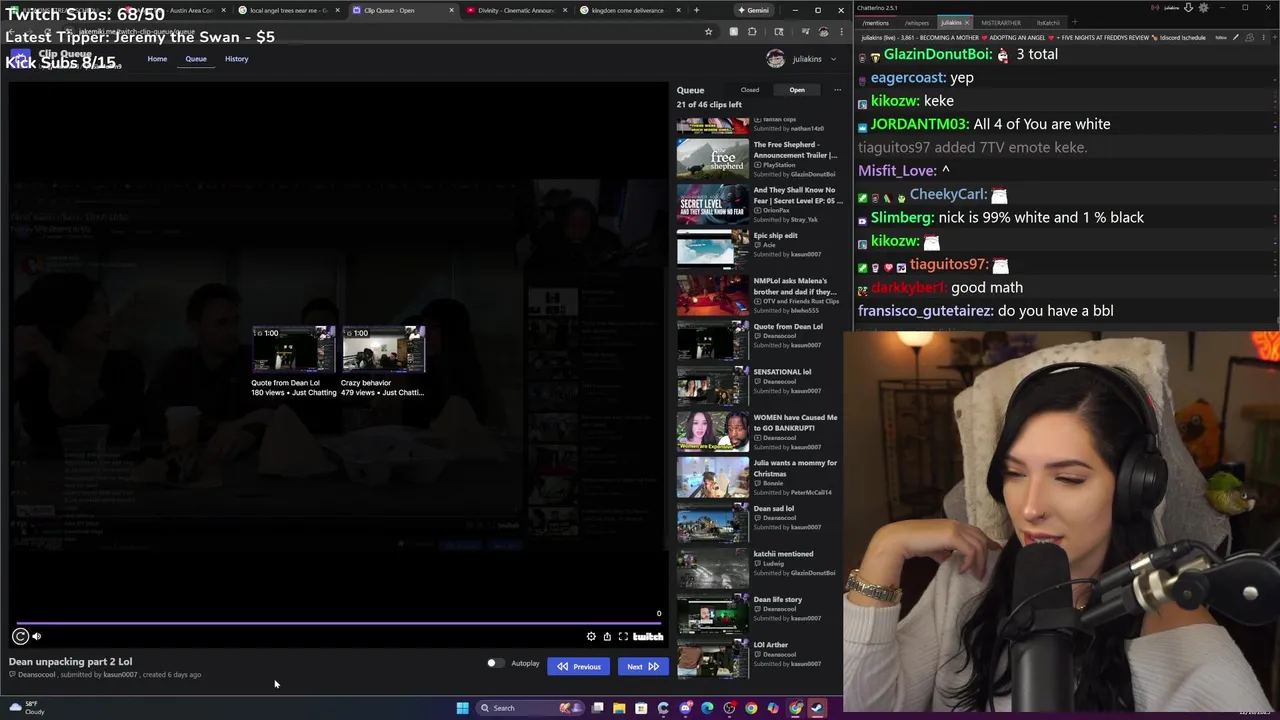Launch Microsoft Edge from the taskbar
Screen dimensions: 1280x720
coord(707,708)
